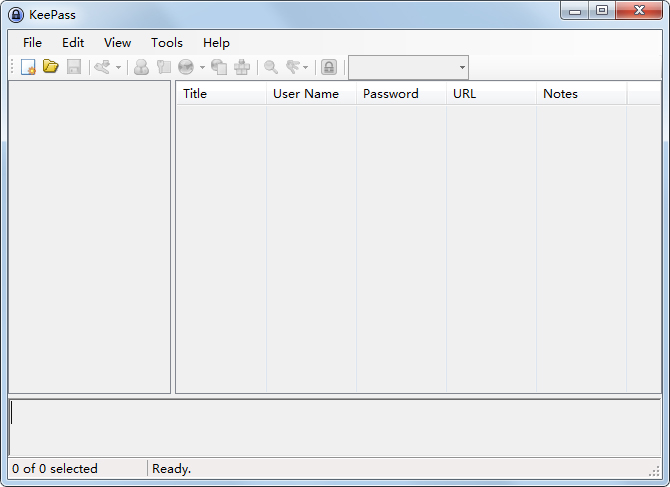Viewport: 670px width, 487px height.
Task: Click the Copy User Name person icon
Action: (141, 67)
